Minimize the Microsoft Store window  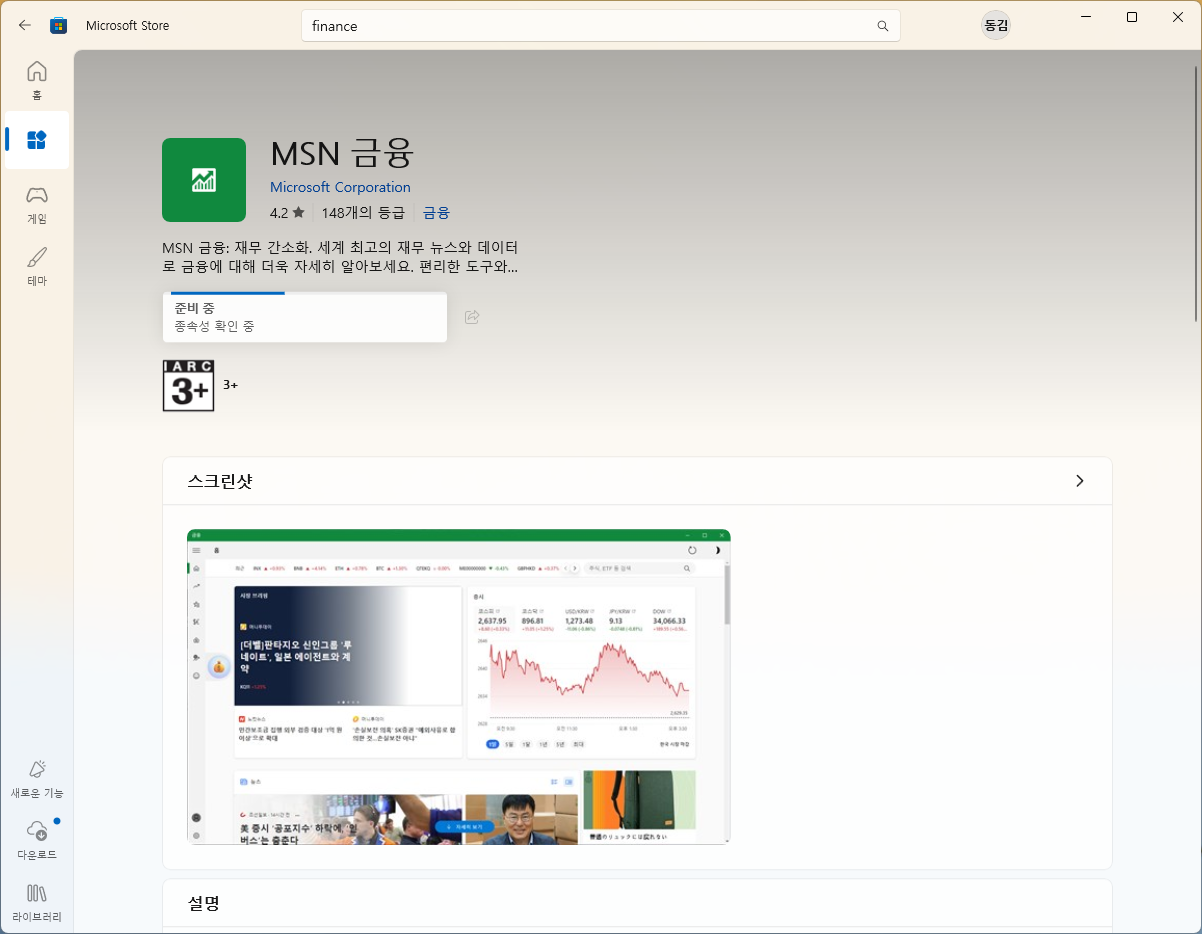tap(1086, 17)
